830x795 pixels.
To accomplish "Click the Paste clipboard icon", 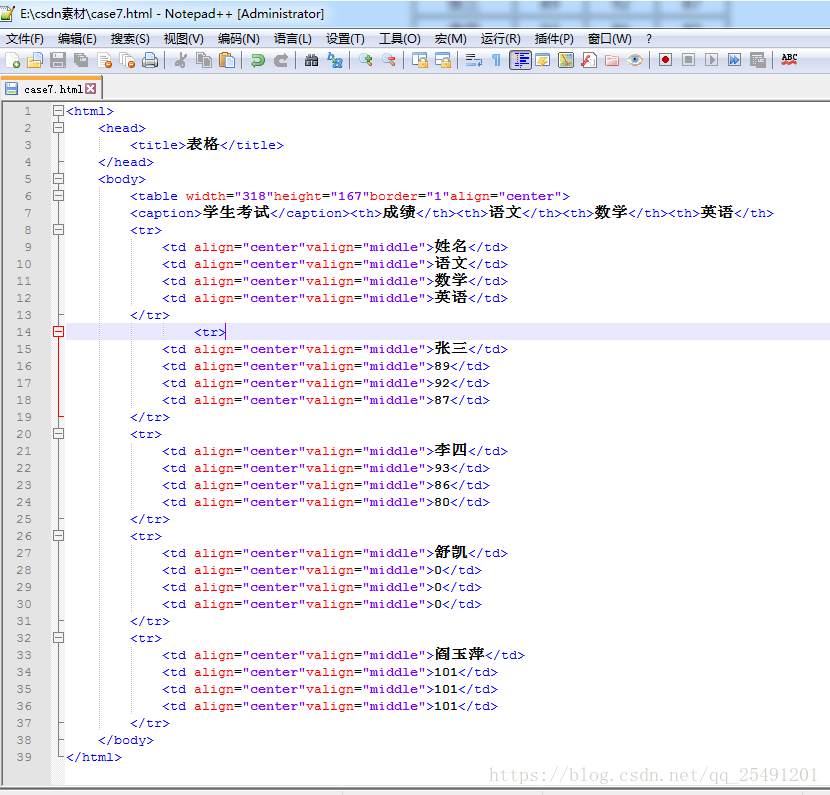I will [x=227, y=60].
